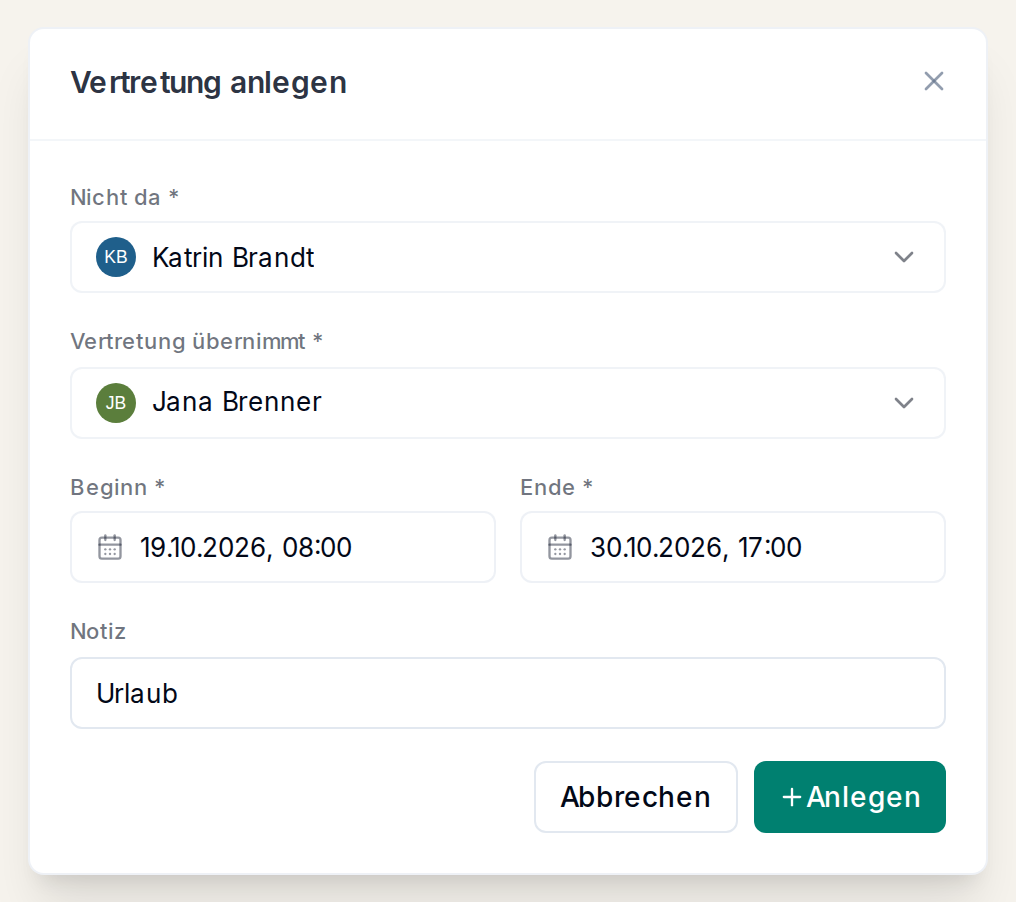Click the JB avatar for Jana Brenner

[116, 403]
